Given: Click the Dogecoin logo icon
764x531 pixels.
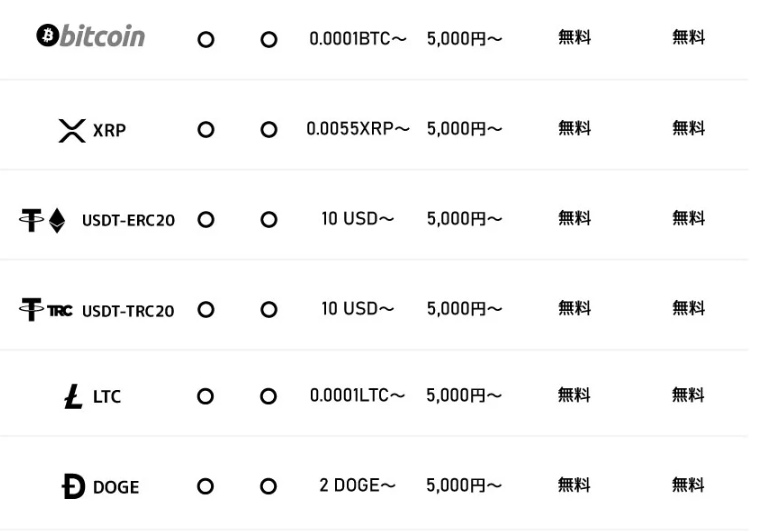Looking at the screenshot, I should (x=73, y=487).
